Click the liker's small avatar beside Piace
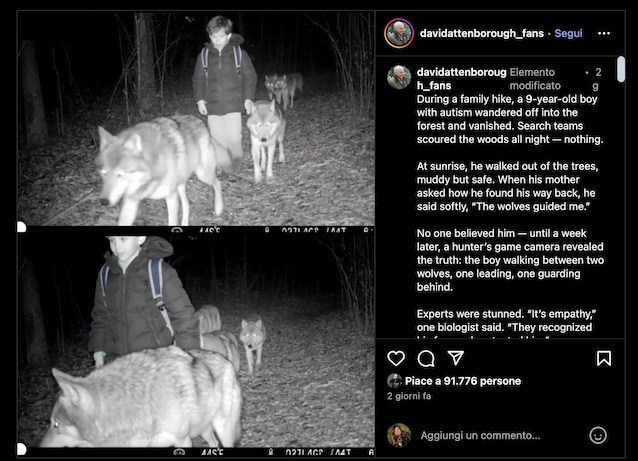 (x=394, y=381)
